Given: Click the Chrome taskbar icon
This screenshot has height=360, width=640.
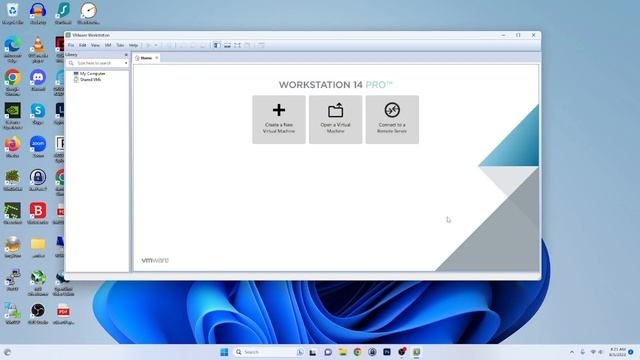Looking at the screenshot, I should (x=358, y=352).
